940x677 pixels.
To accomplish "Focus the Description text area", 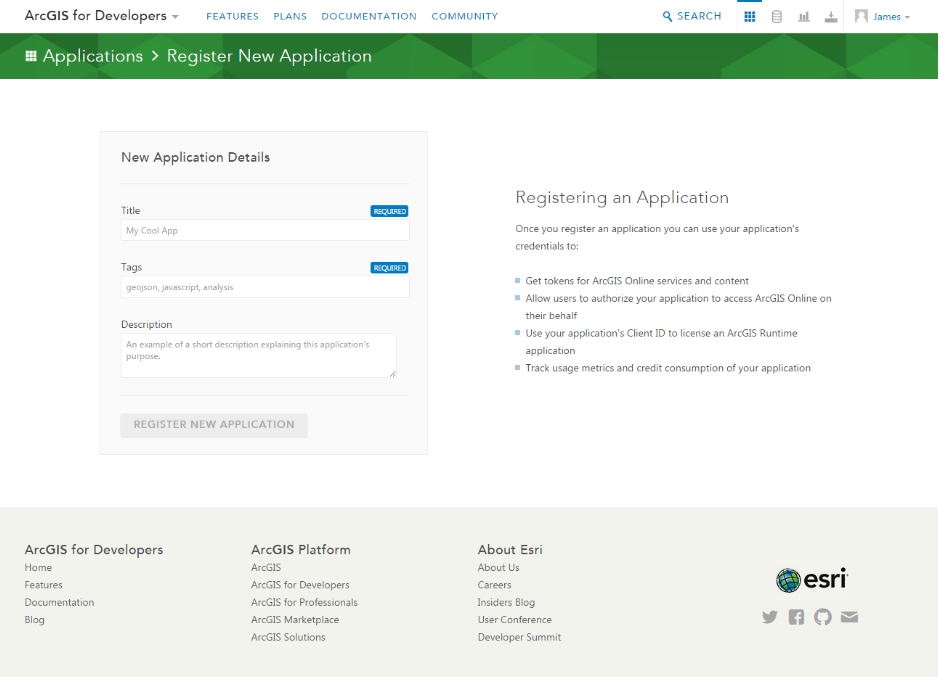I will [258, 356].
